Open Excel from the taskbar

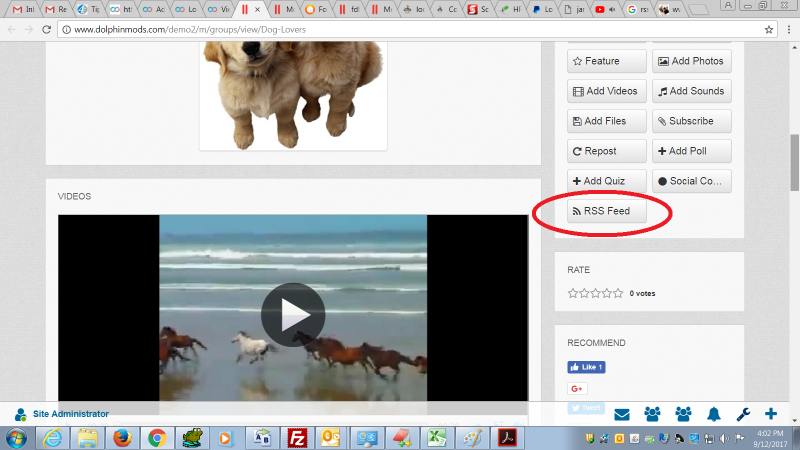point(437,438)
